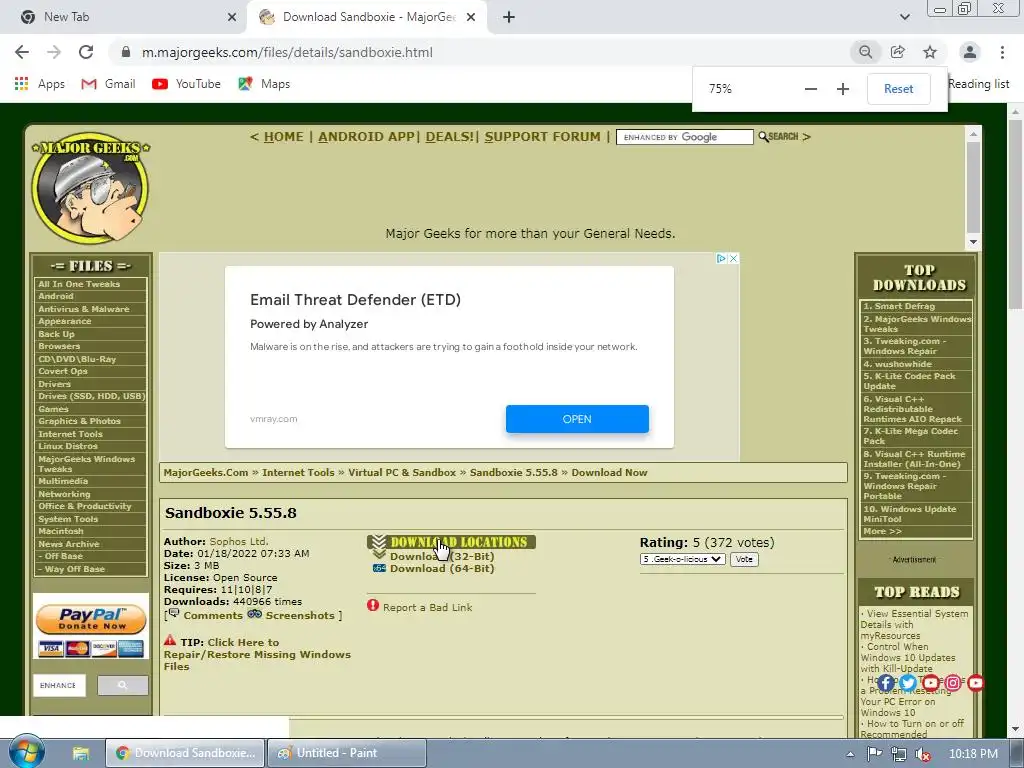Click the red Report a Bad Link icon
The width and height of the screenshot is (1024, 768).
click(x=373, y=605)
